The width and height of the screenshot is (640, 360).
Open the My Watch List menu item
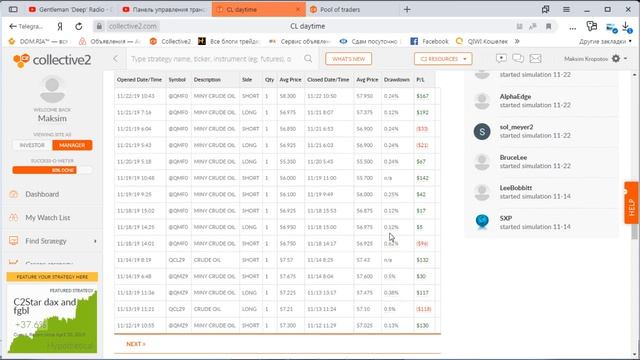click(x=48, y=218)
